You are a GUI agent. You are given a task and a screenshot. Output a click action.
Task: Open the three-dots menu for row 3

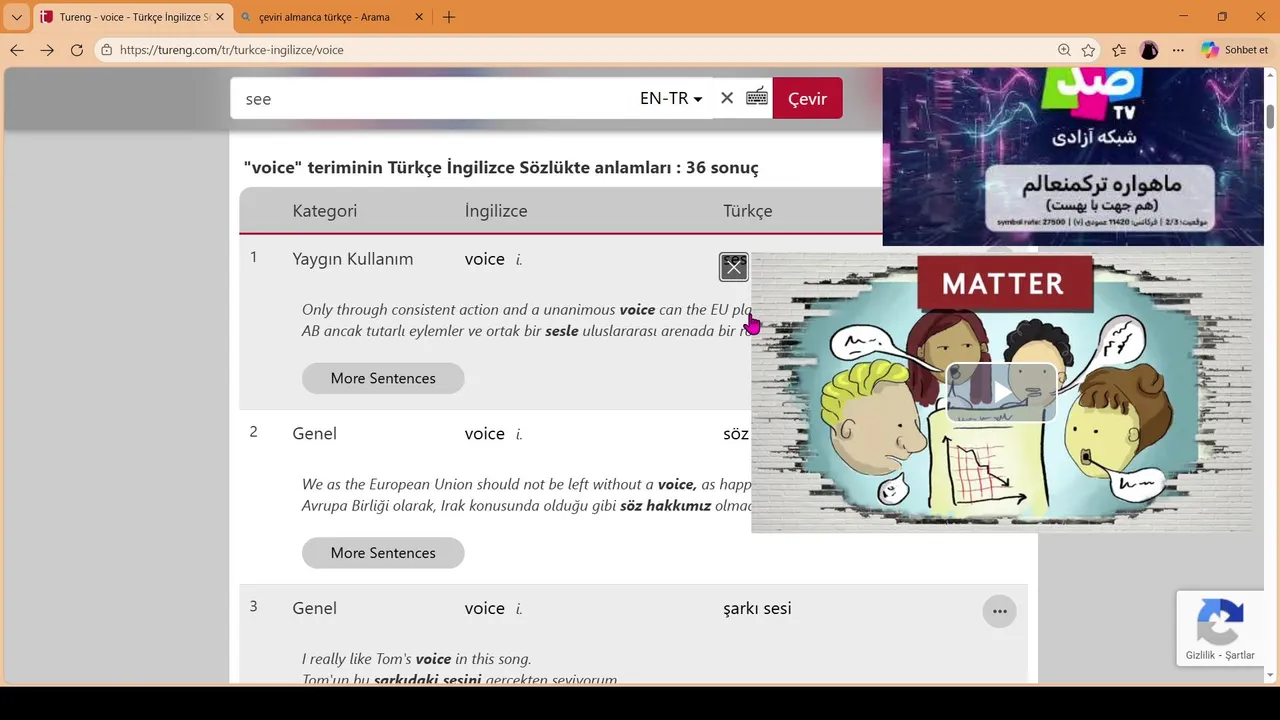[x=999, y=611]
